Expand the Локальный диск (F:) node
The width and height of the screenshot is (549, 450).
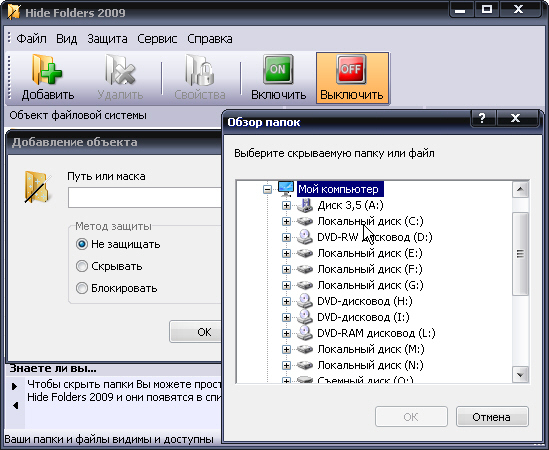[x=286, y=269]
